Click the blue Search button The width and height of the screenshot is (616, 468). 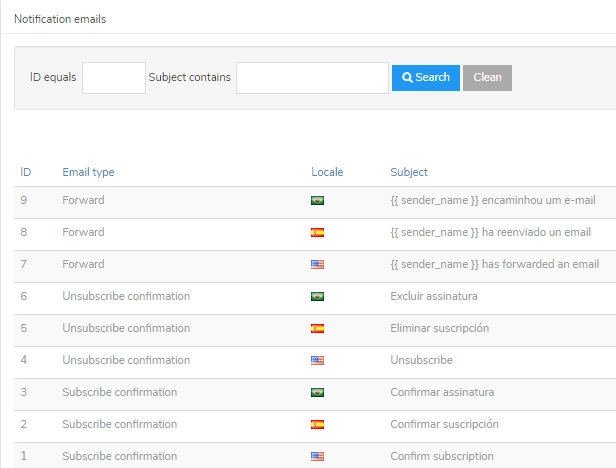tap(426, 78)
